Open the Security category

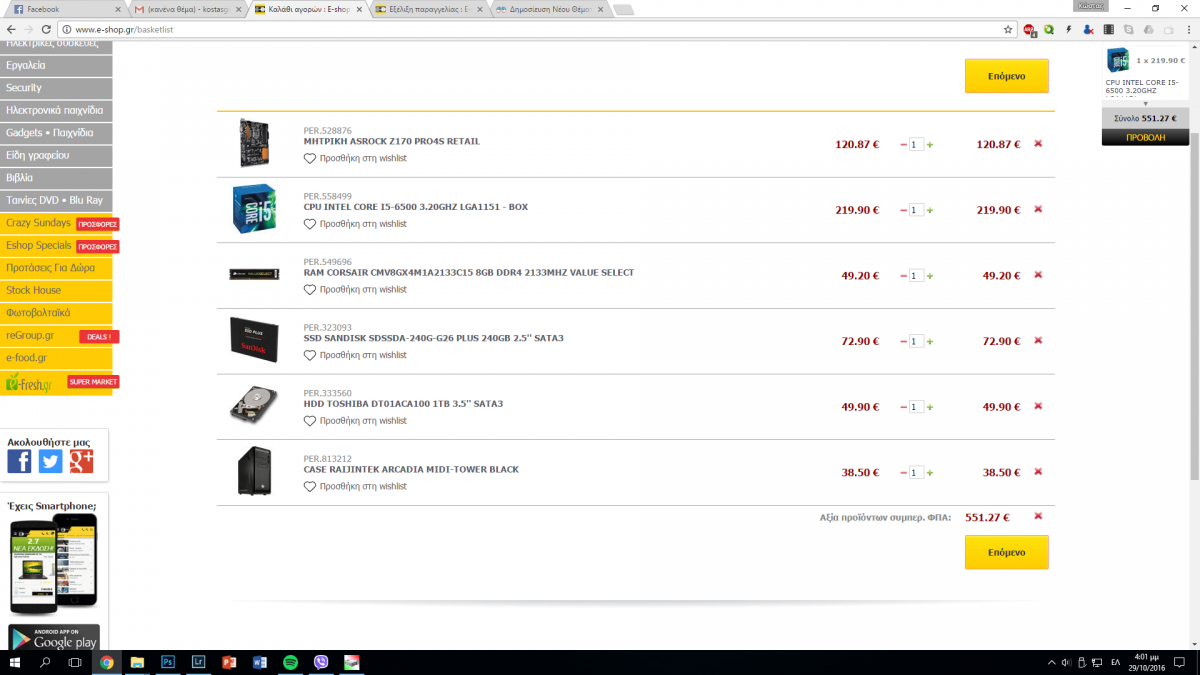[x=56, y=88]
